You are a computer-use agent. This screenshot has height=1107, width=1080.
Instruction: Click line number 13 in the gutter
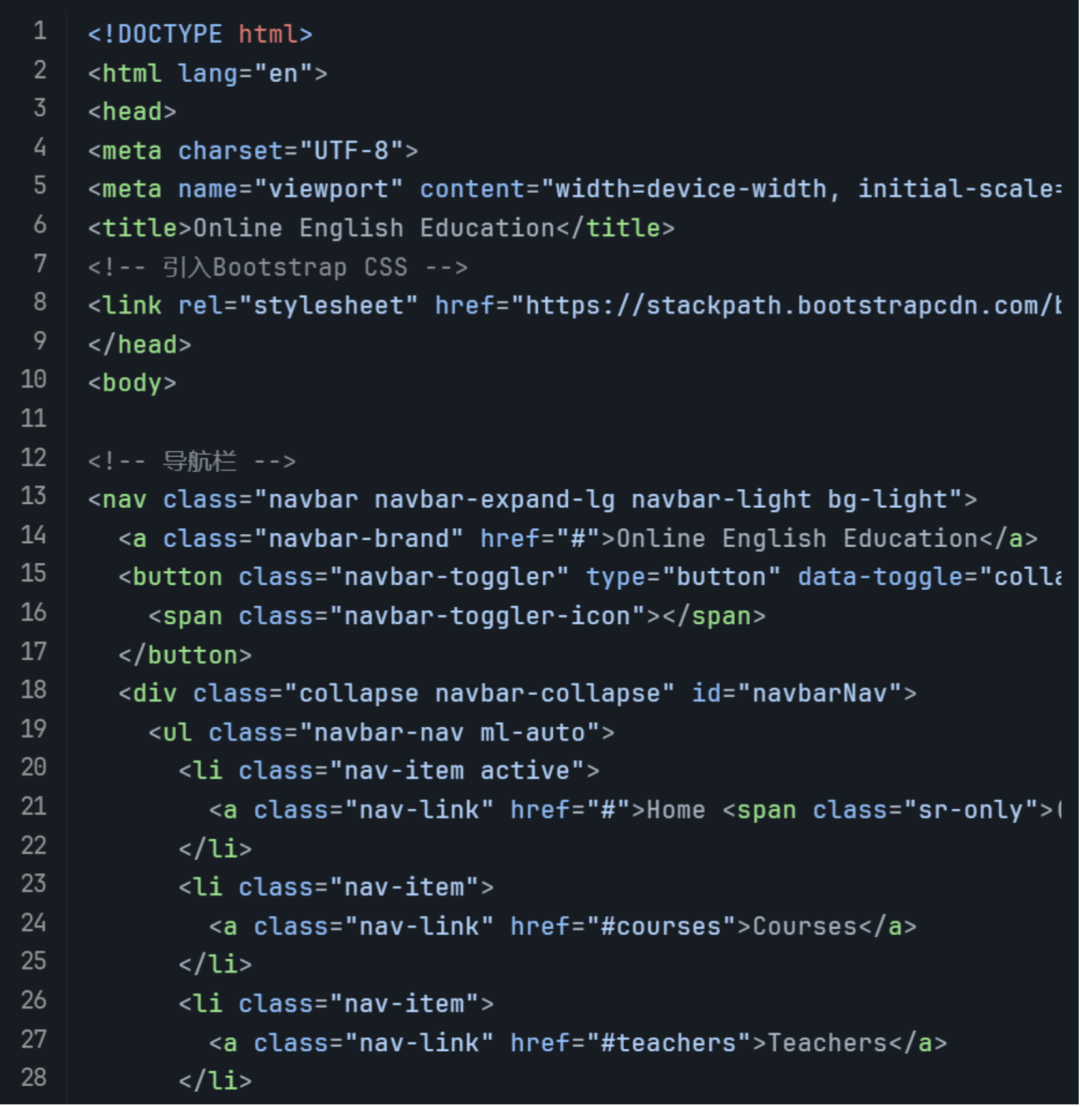(x=34, y=498)
